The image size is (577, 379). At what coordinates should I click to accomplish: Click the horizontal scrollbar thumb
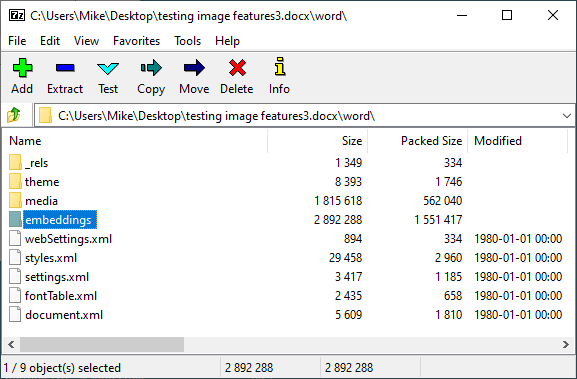click(102, 344)
